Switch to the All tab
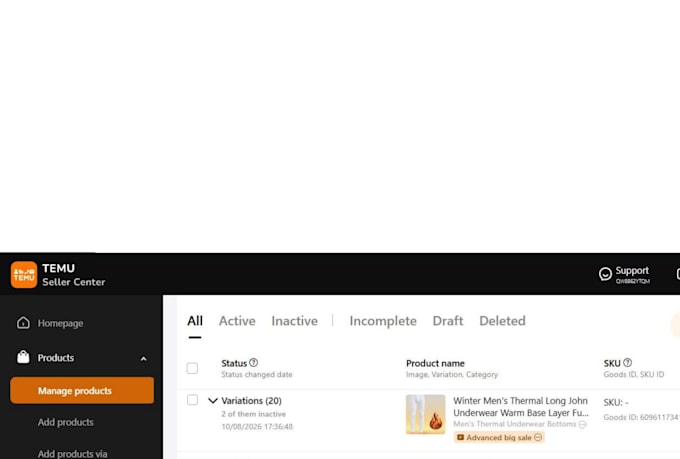680x459 pixels. coord(195,321)
